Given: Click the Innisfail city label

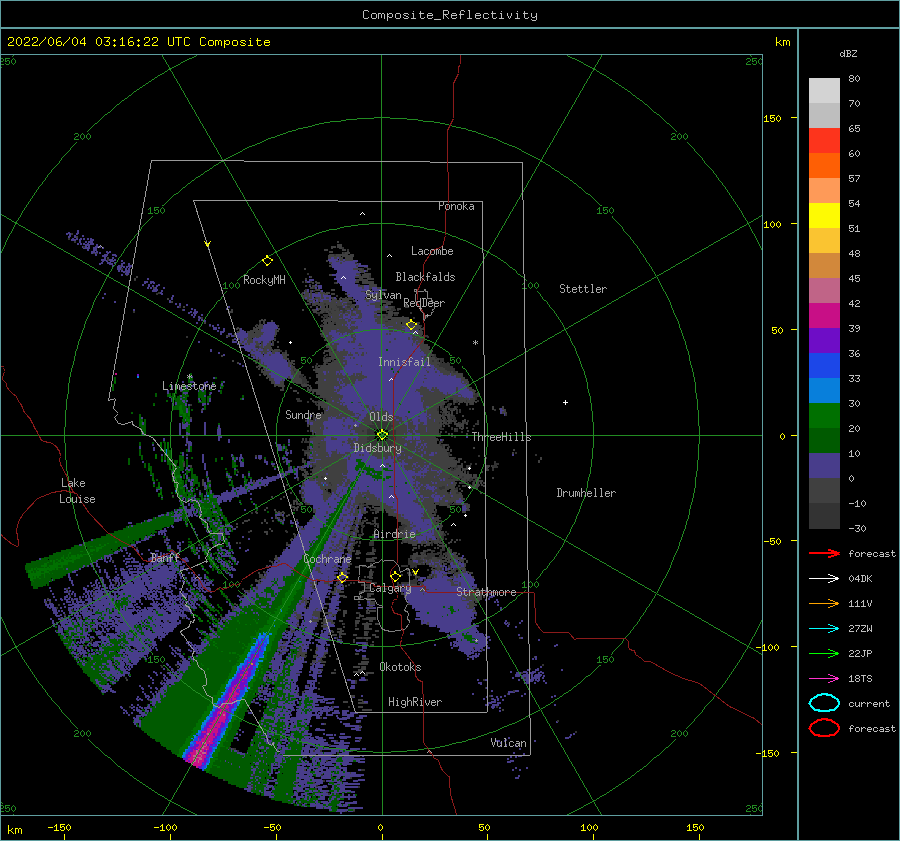Looking at the screenshot, I should point(404,362).
